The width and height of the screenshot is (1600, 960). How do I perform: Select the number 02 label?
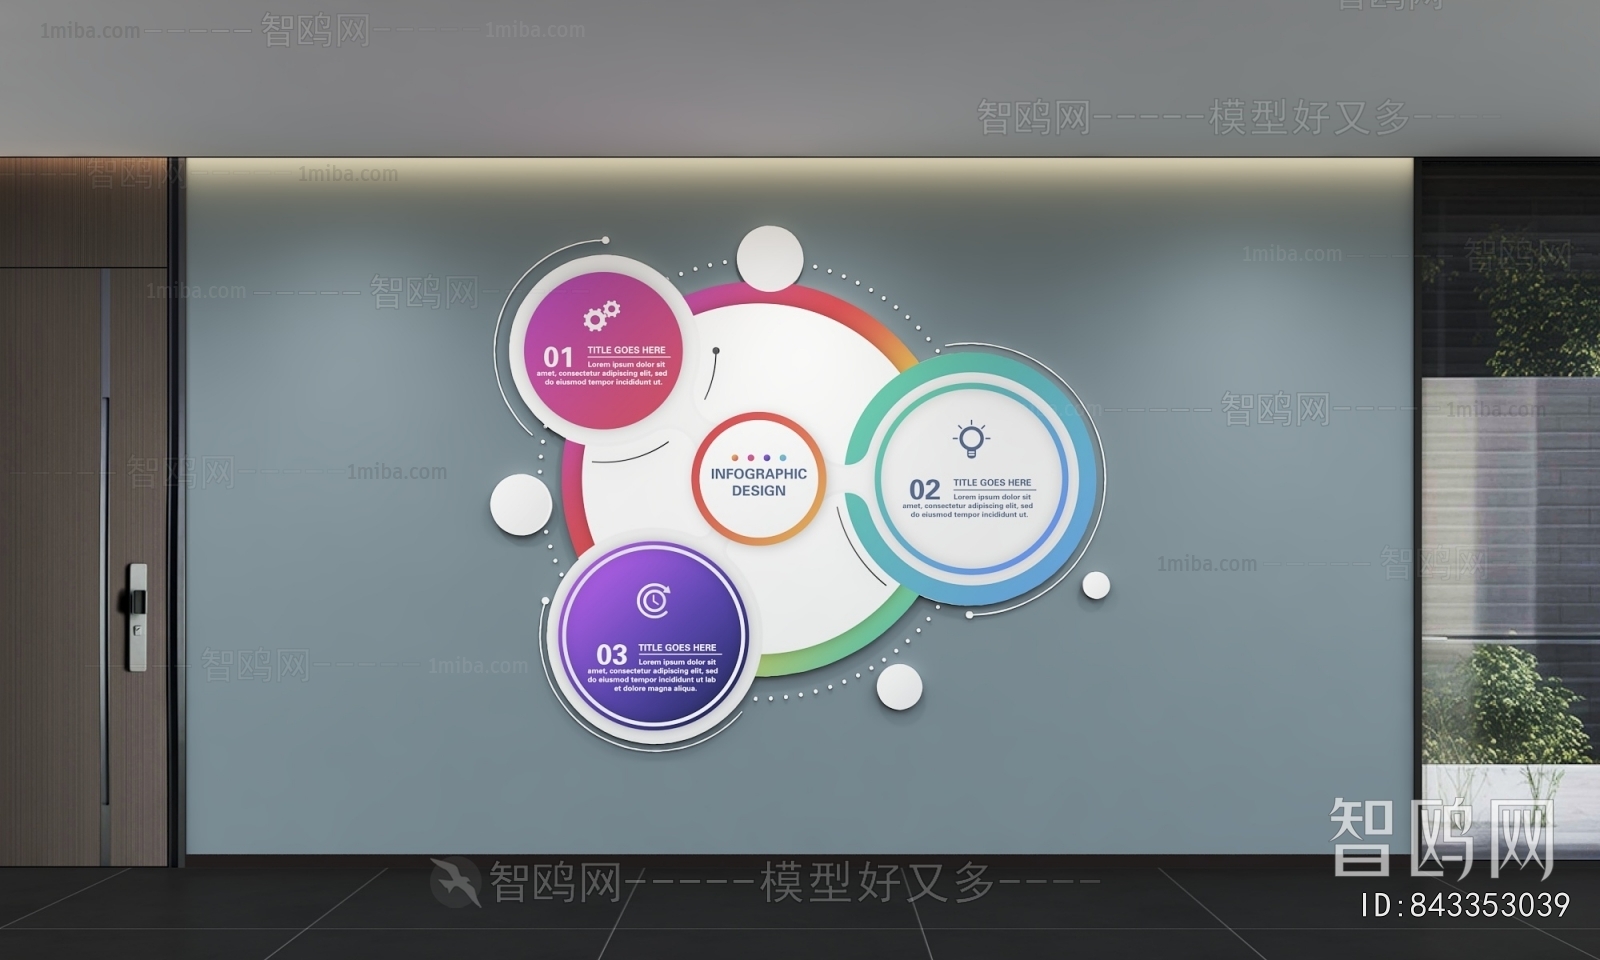pyautogui.click(x=924, y=490)
